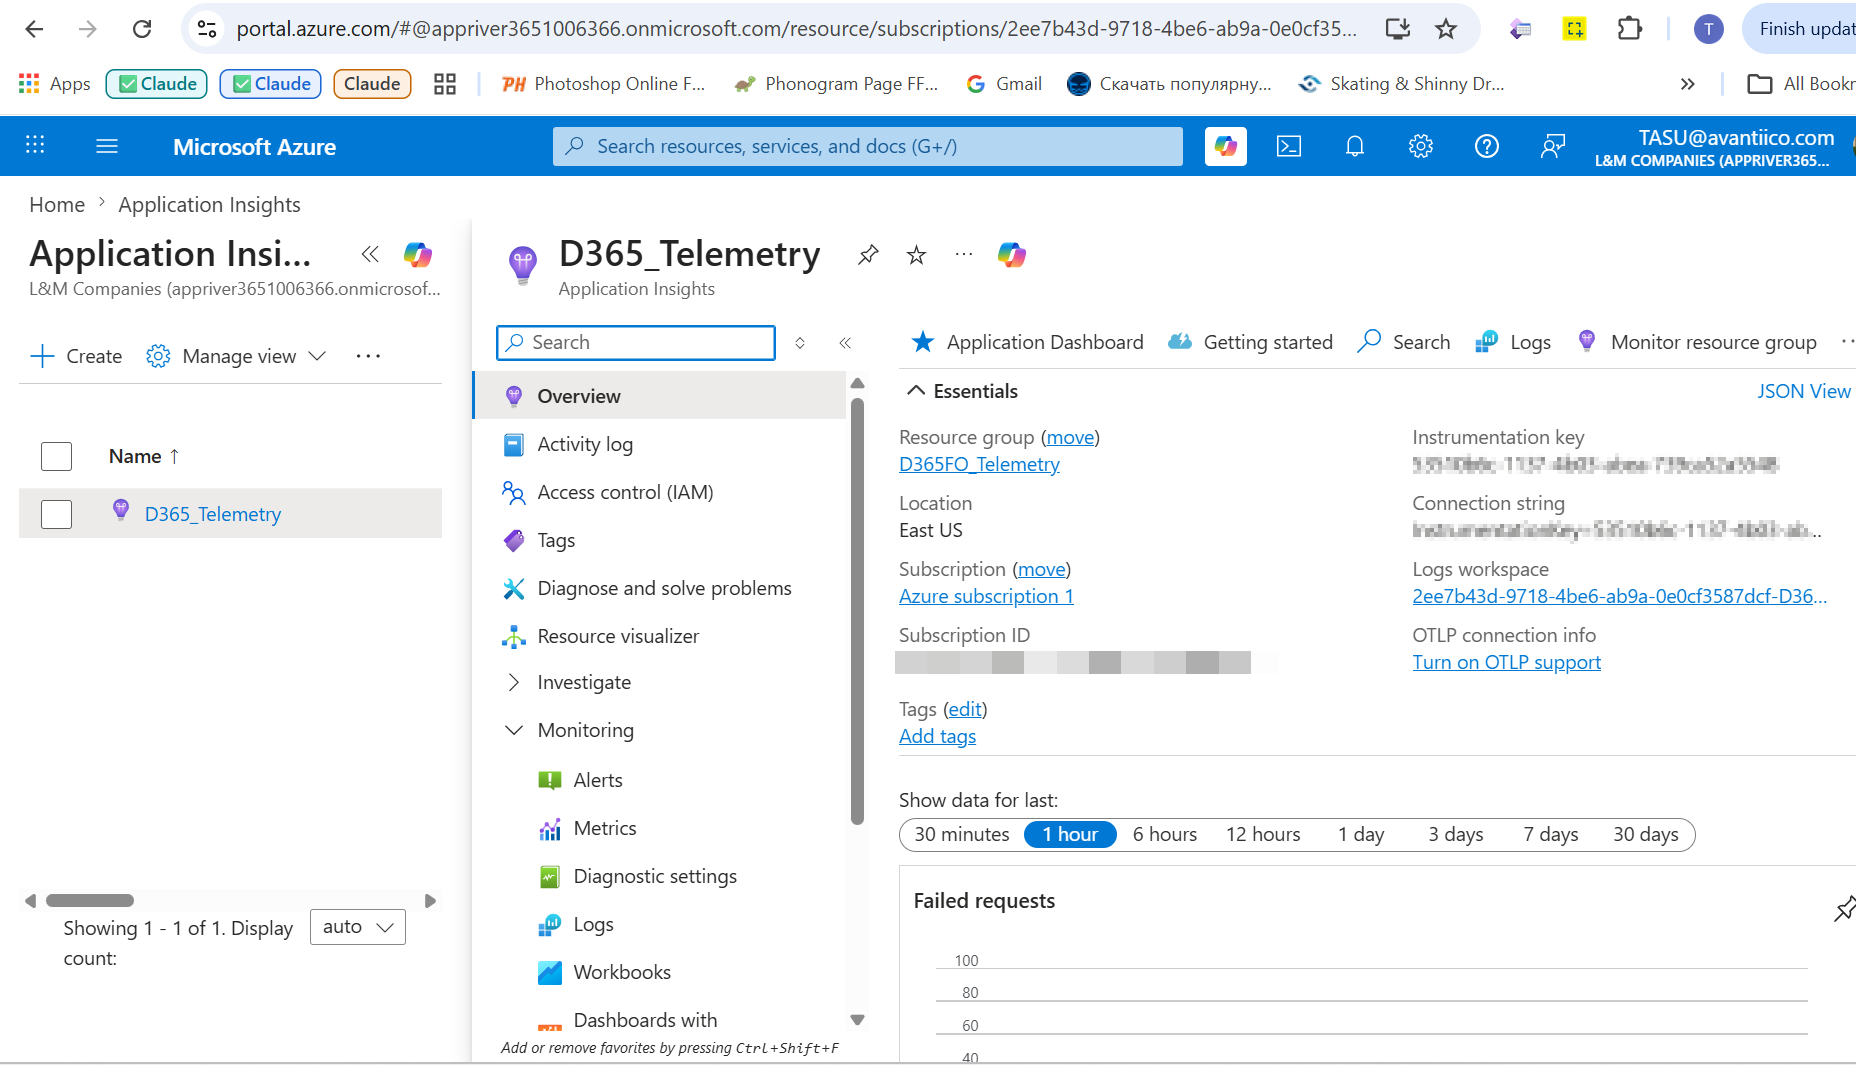Add D365_Telemetry to favorites star
This screenshot has width=1856, height=1065.
(x=916, y=255)
